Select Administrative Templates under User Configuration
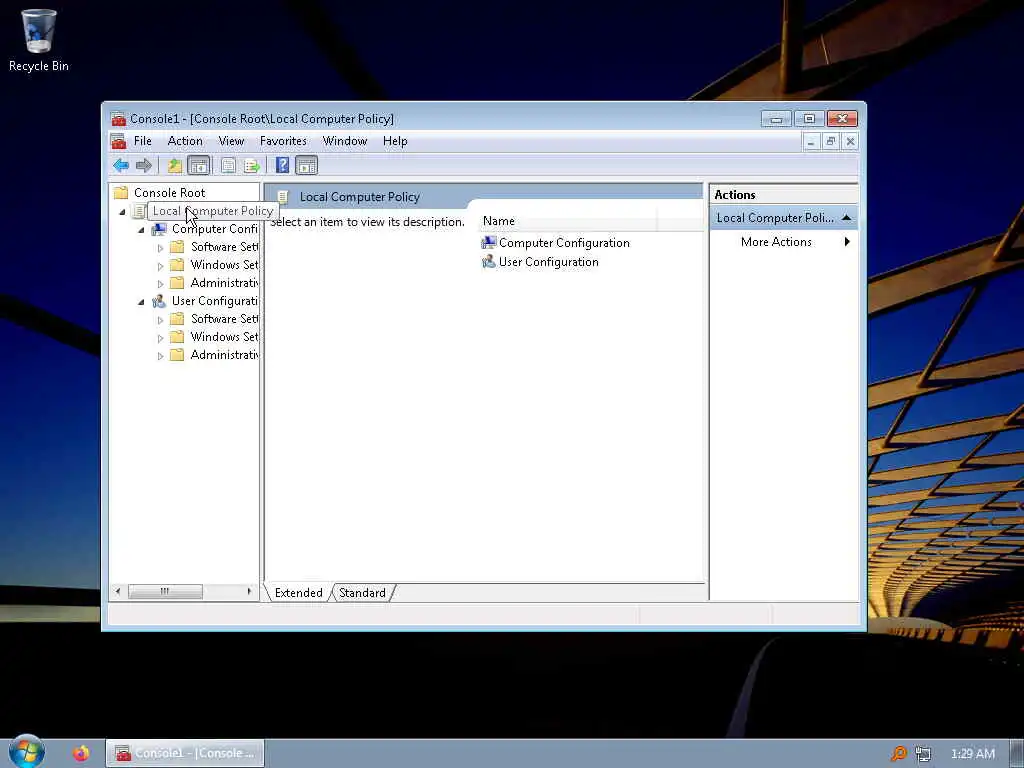The height and width of the screenshot is (768, 1024). point(224,355)
